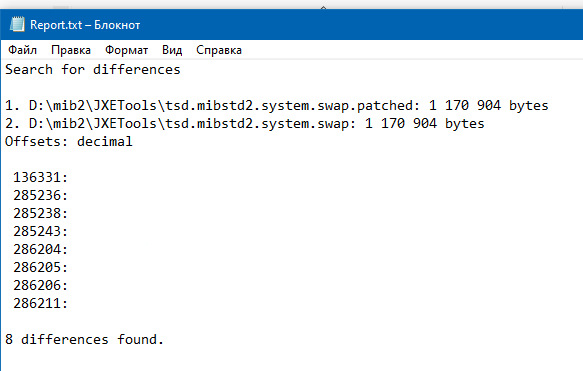The height and width of the screenshot is (371, 583).
Task: Click the '8 differences found.' line
Action: tap(84, 339)
